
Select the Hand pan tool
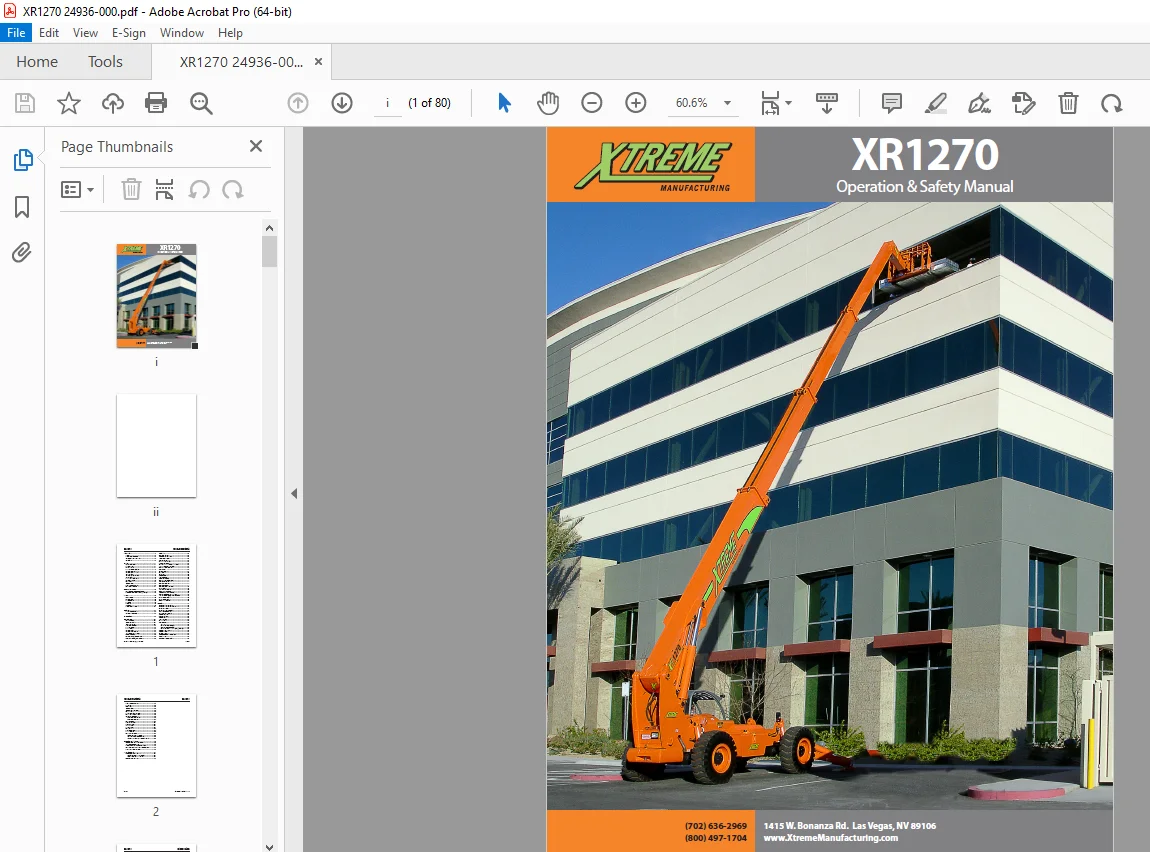(x=548, y=103)
